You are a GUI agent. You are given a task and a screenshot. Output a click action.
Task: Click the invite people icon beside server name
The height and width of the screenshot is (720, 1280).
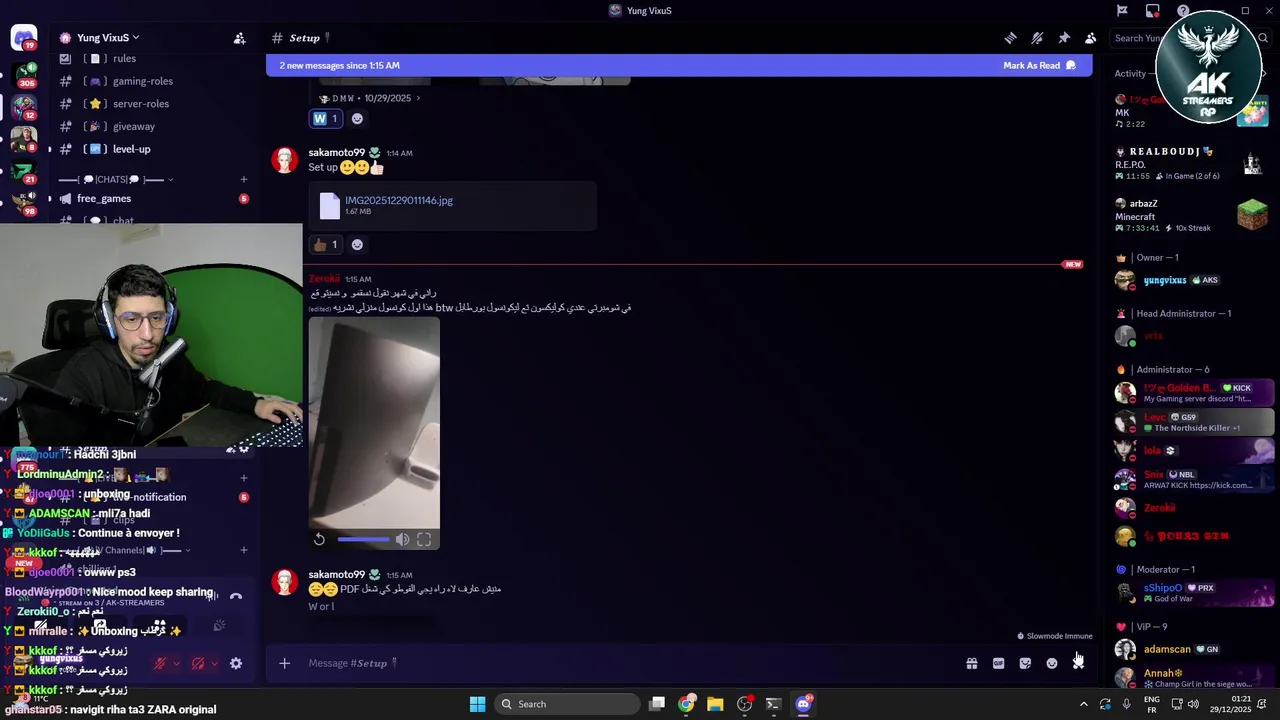pos(239,38)
